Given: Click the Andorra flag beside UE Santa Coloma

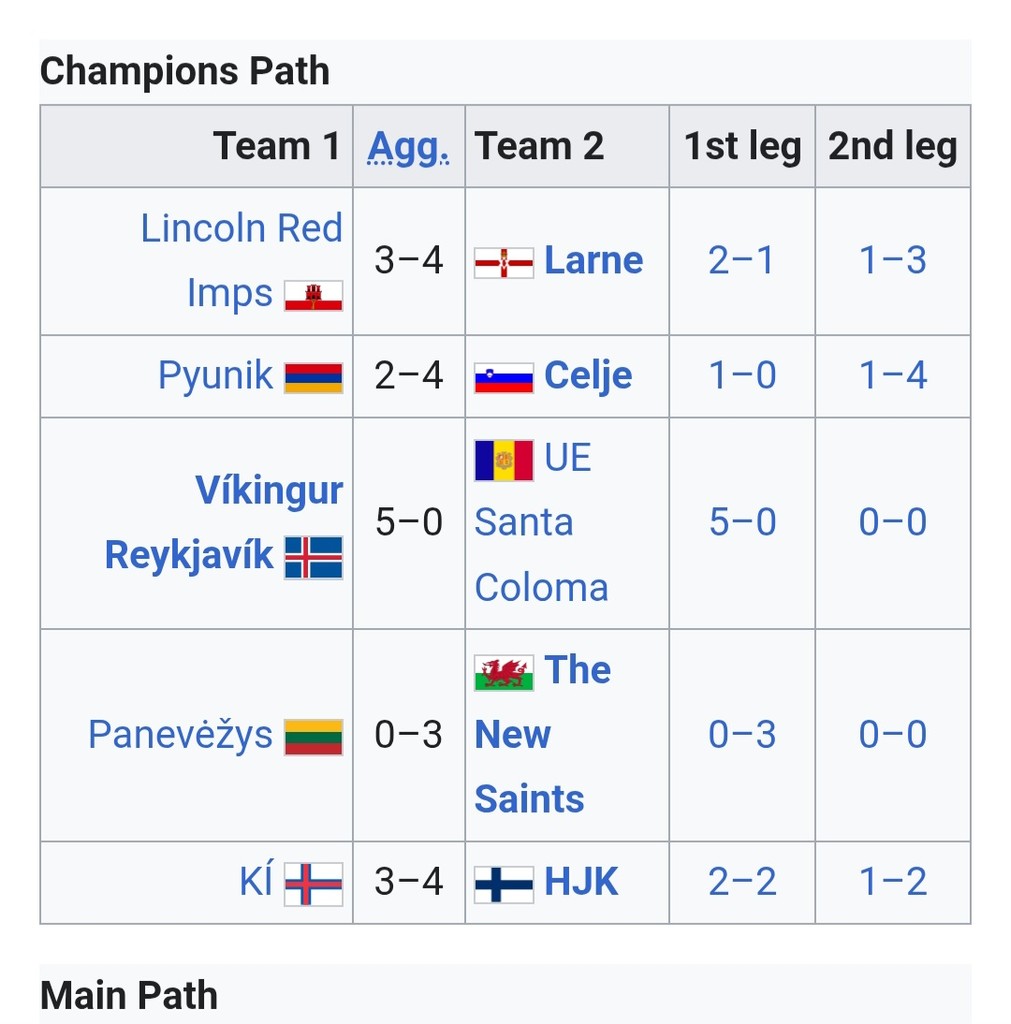Looking at the screenshot, I should (504, 460).
